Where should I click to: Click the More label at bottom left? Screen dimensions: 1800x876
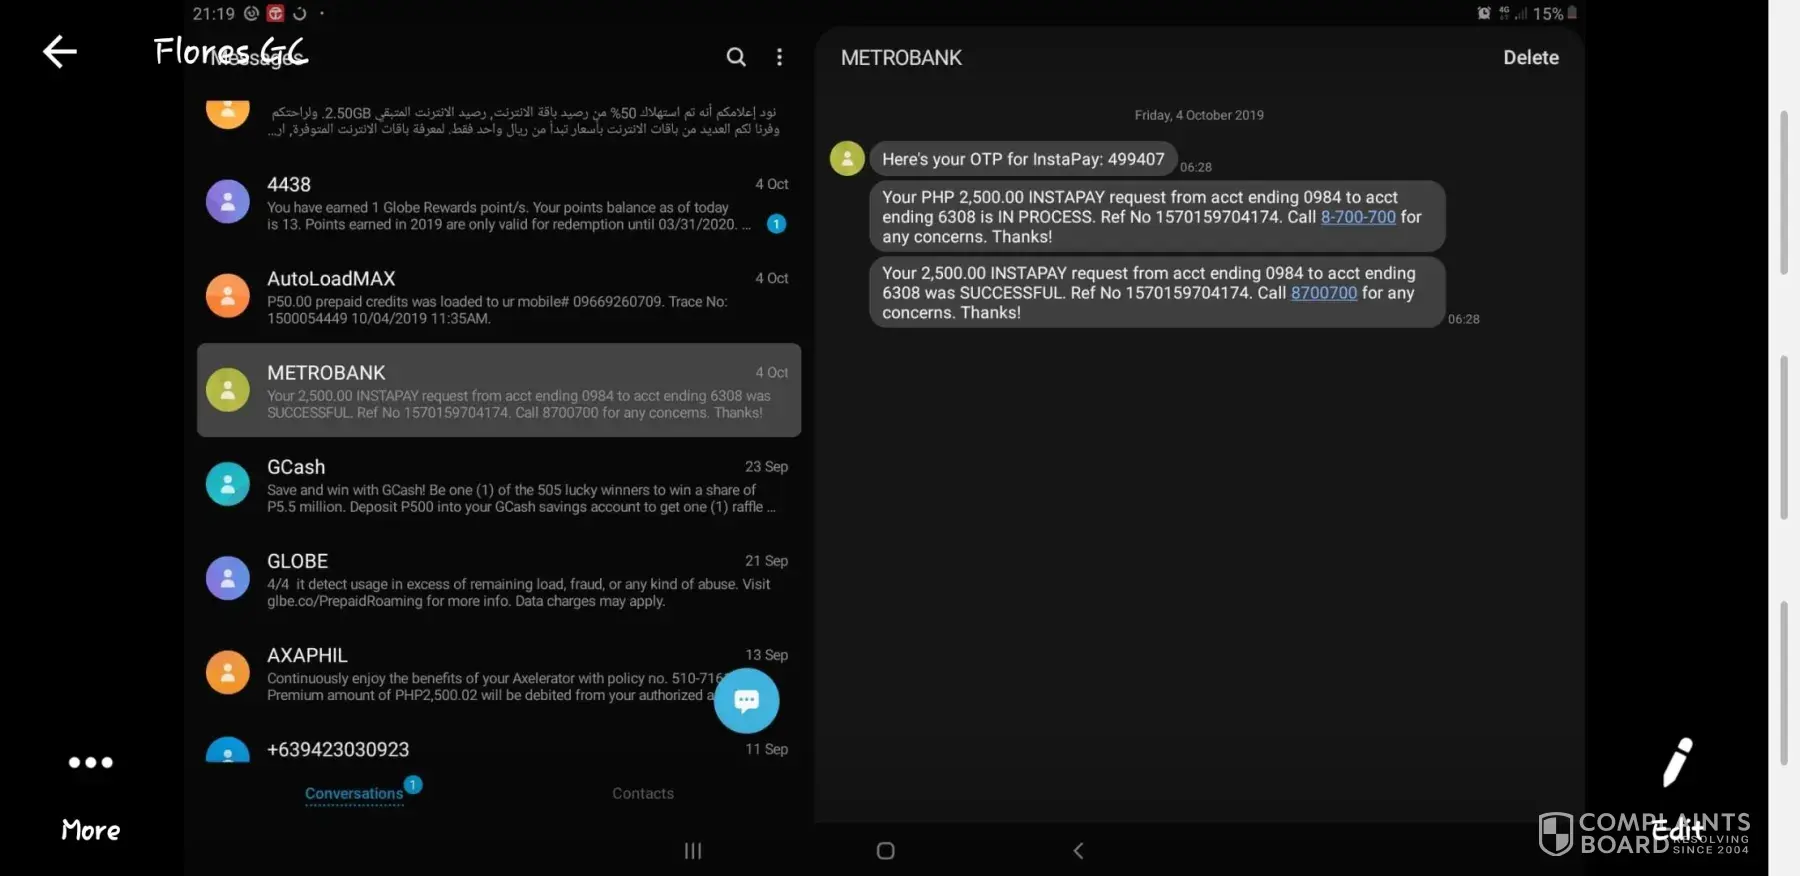(x=91, y=830)
